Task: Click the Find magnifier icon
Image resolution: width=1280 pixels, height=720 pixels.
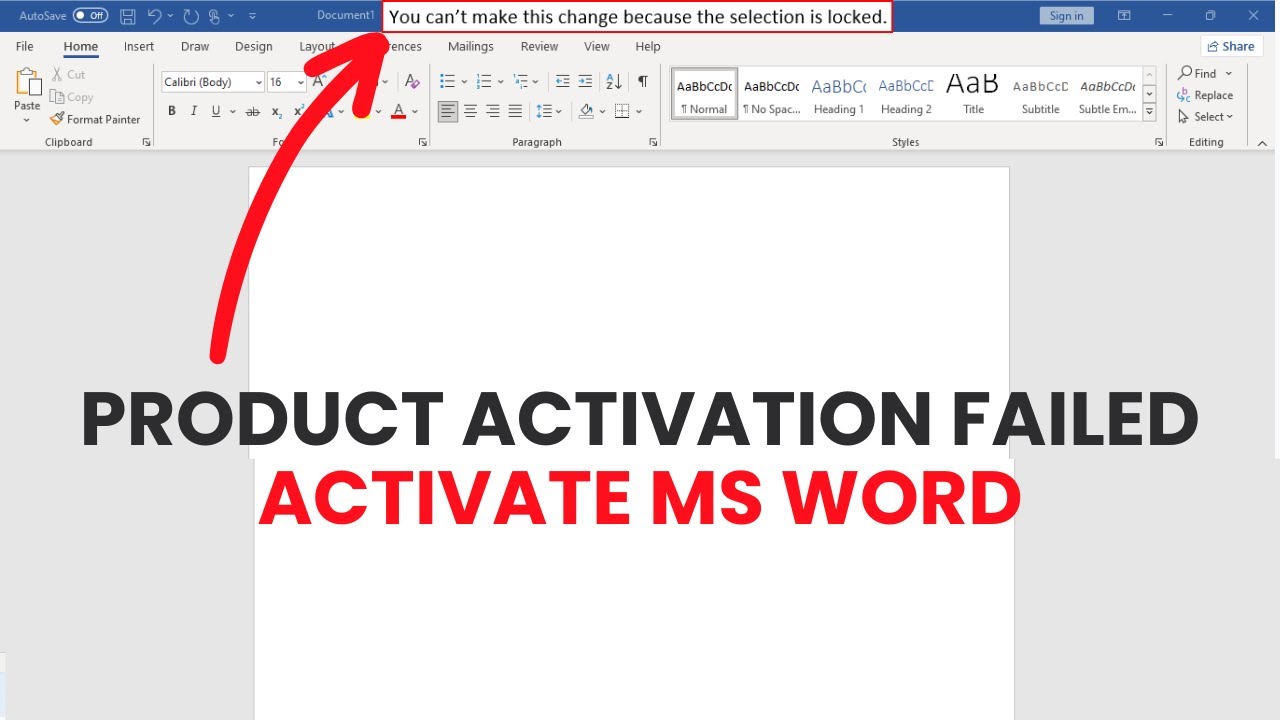Action: pos(1185,73)
